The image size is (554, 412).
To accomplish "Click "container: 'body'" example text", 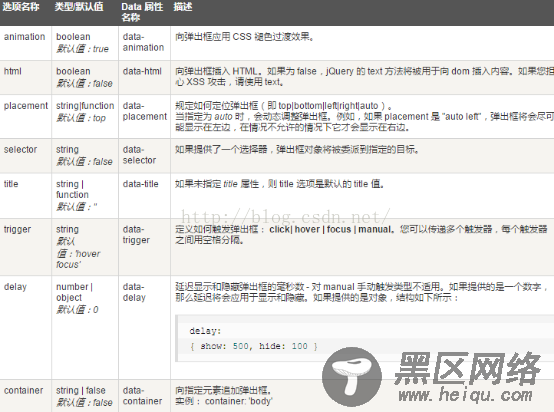I will point(238,401).
